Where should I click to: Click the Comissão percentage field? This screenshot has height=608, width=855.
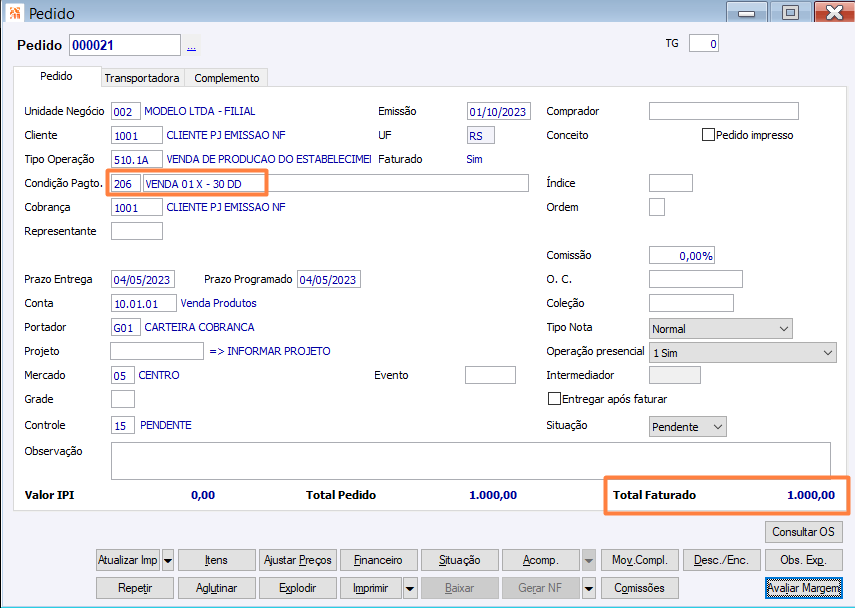[682, 255]
